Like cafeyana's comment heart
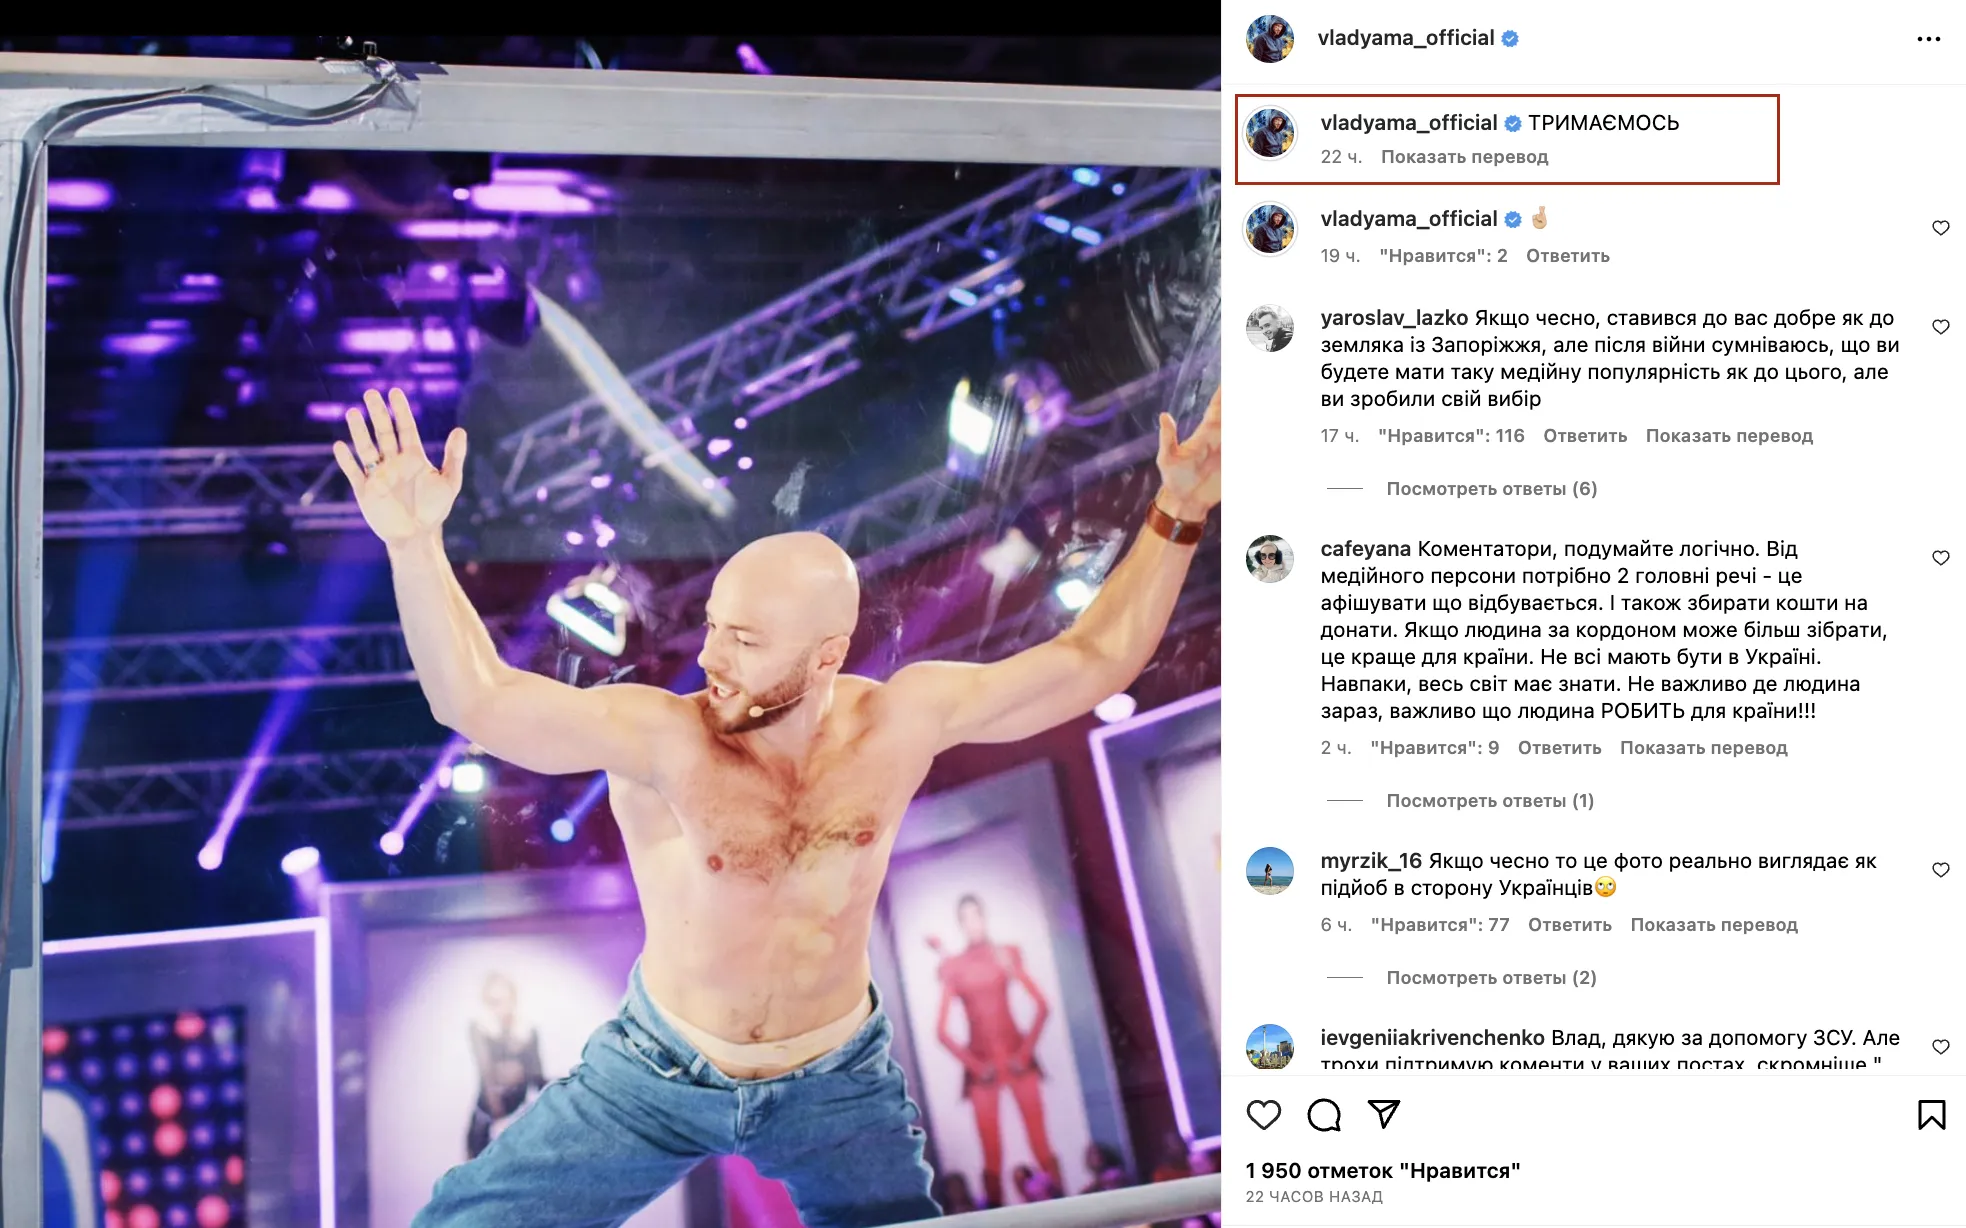Image resolution: width=1966 pixels, height=1228 pixels. point(1940,558)
